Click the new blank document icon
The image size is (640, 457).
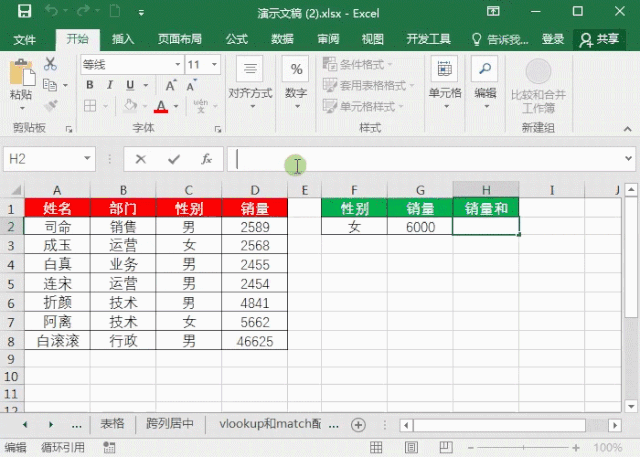coord(115,11)
